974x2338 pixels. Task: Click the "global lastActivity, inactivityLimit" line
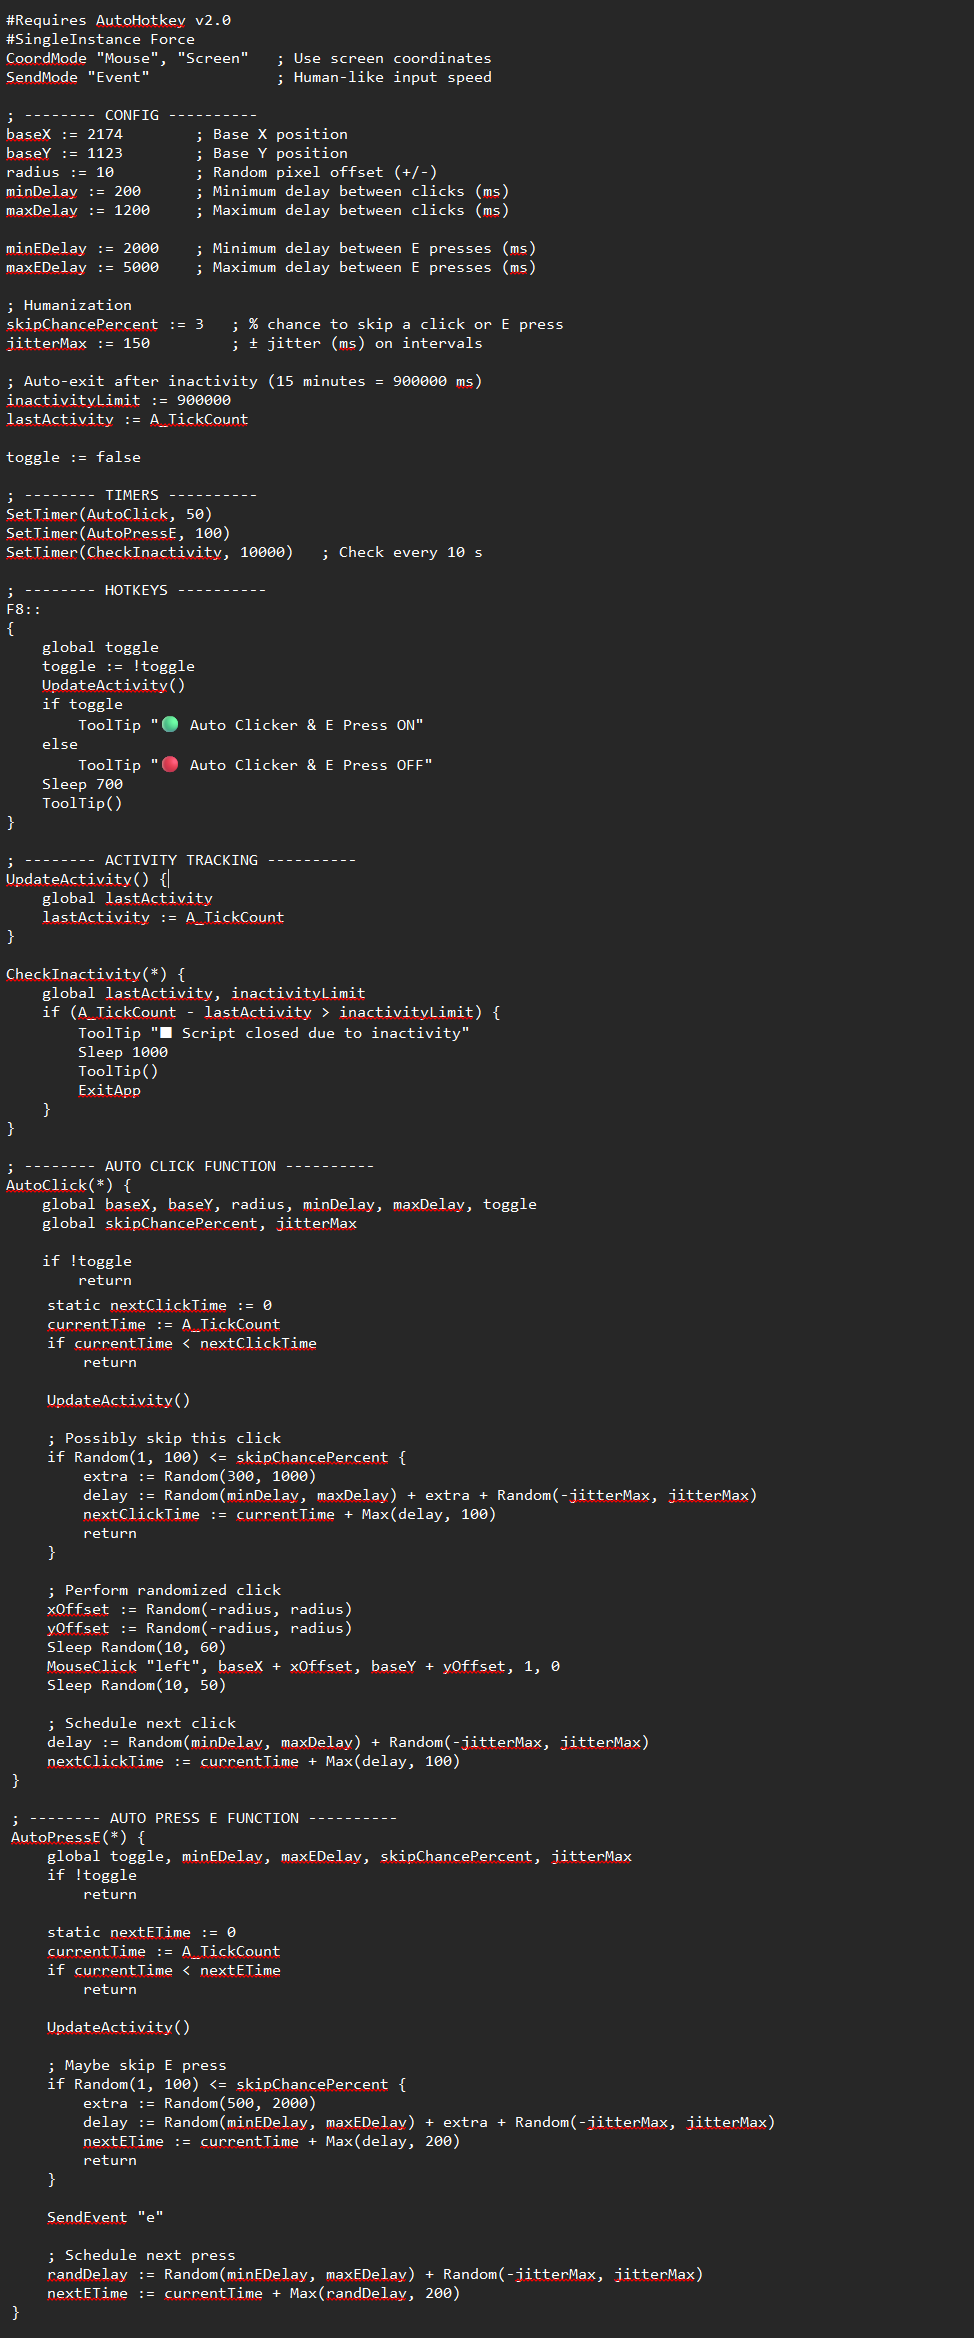point(203,993)
